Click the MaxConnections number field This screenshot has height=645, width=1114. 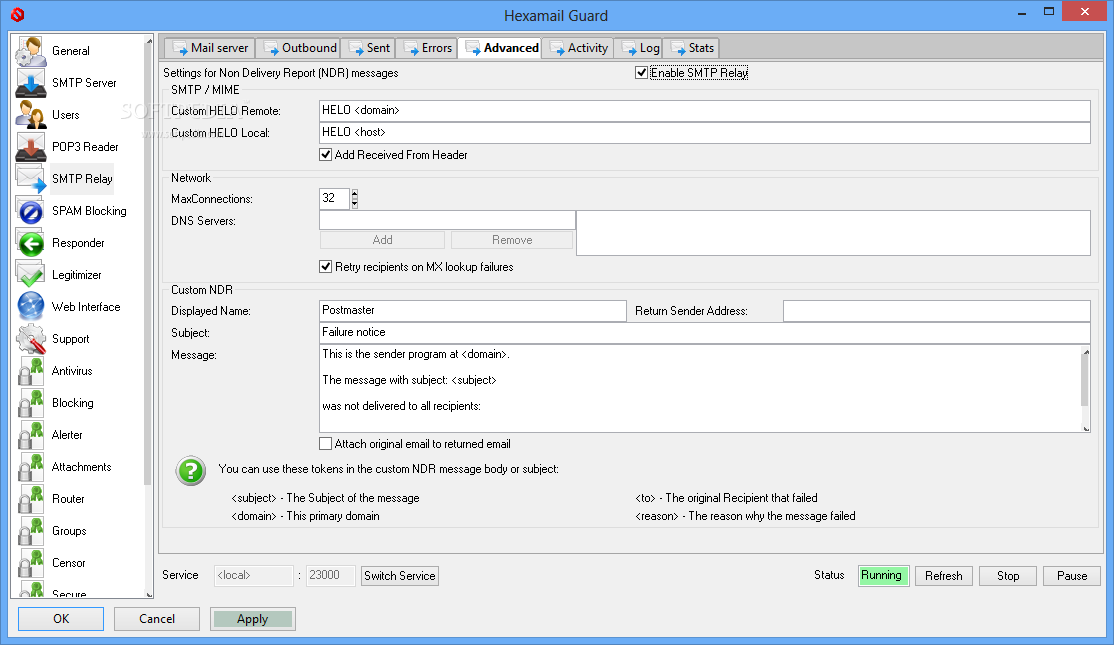[x=335, y=199]
